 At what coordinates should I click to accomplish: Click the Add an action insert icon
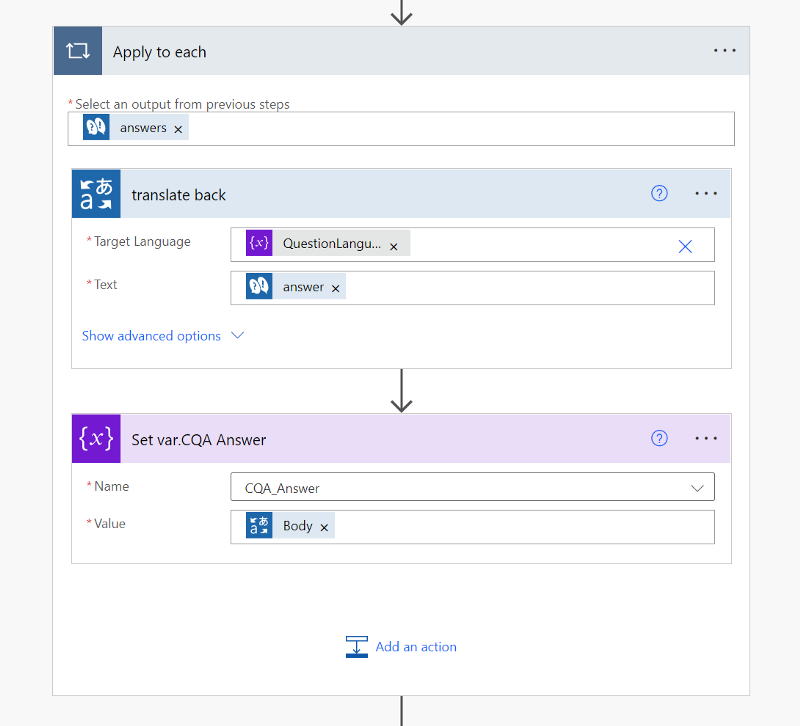click(x=357, y=646)
